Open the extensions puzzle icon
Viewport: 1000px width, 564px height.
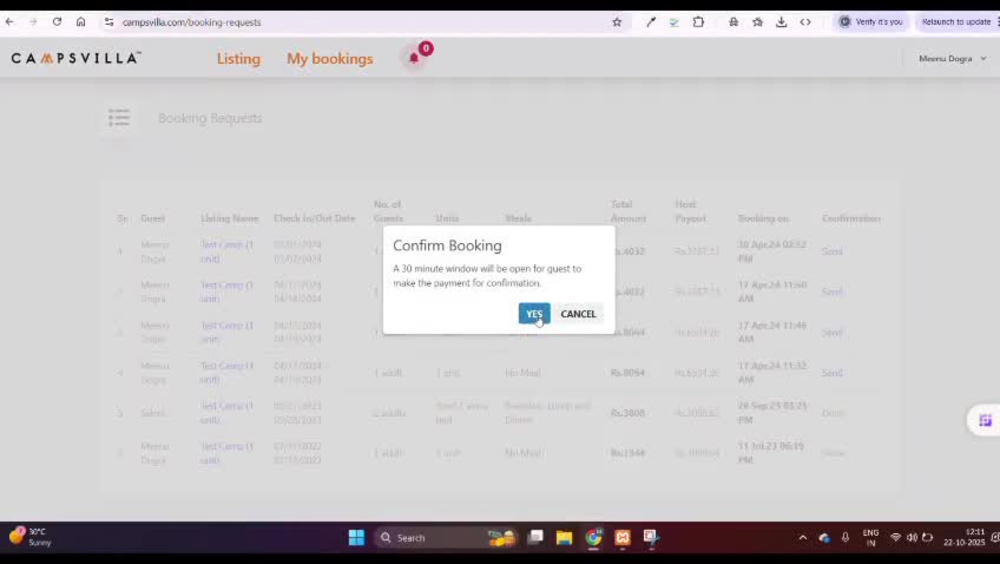tap(698, 22)
